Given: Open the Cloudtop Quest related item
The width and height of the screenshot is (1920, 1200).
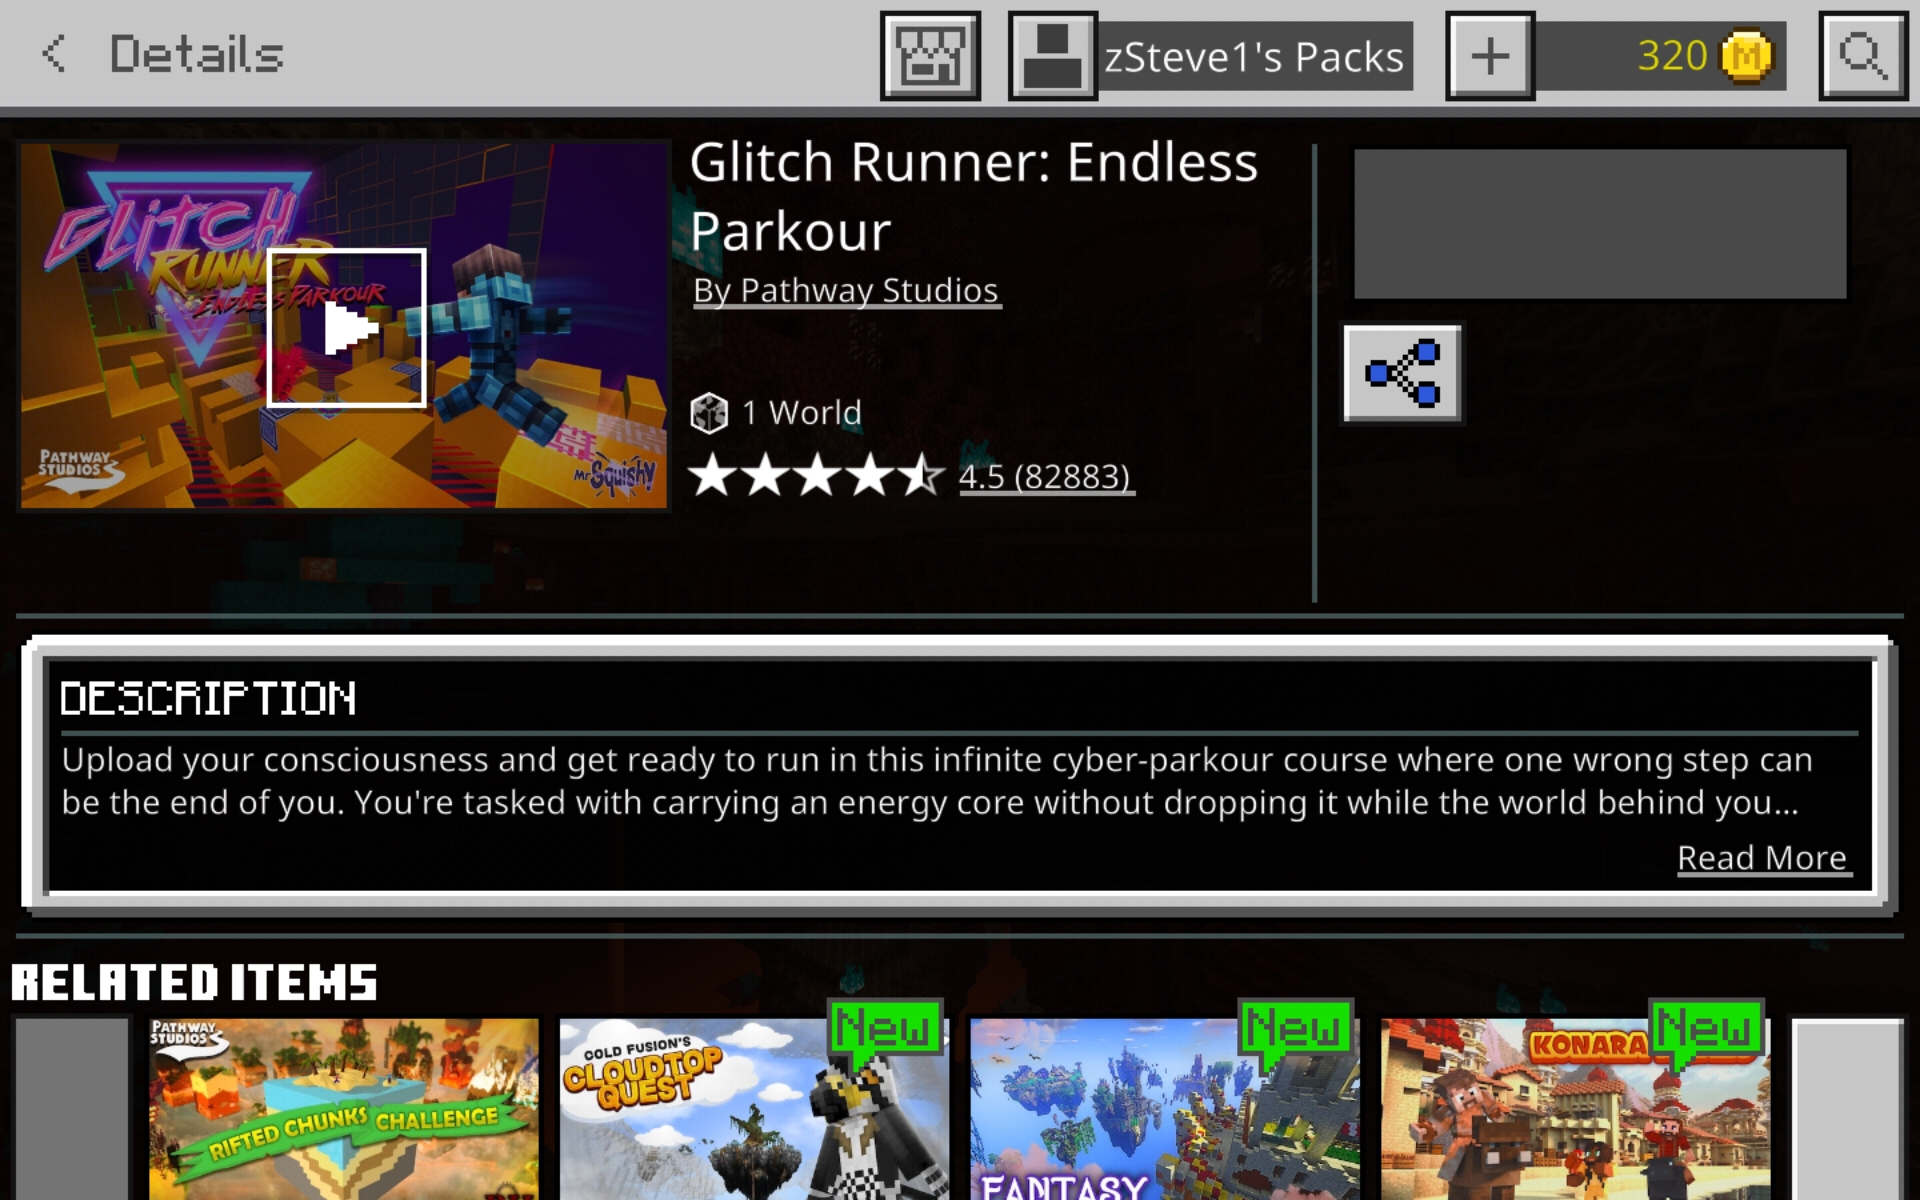Looking at the screenshot, I should click(754, 1109).
